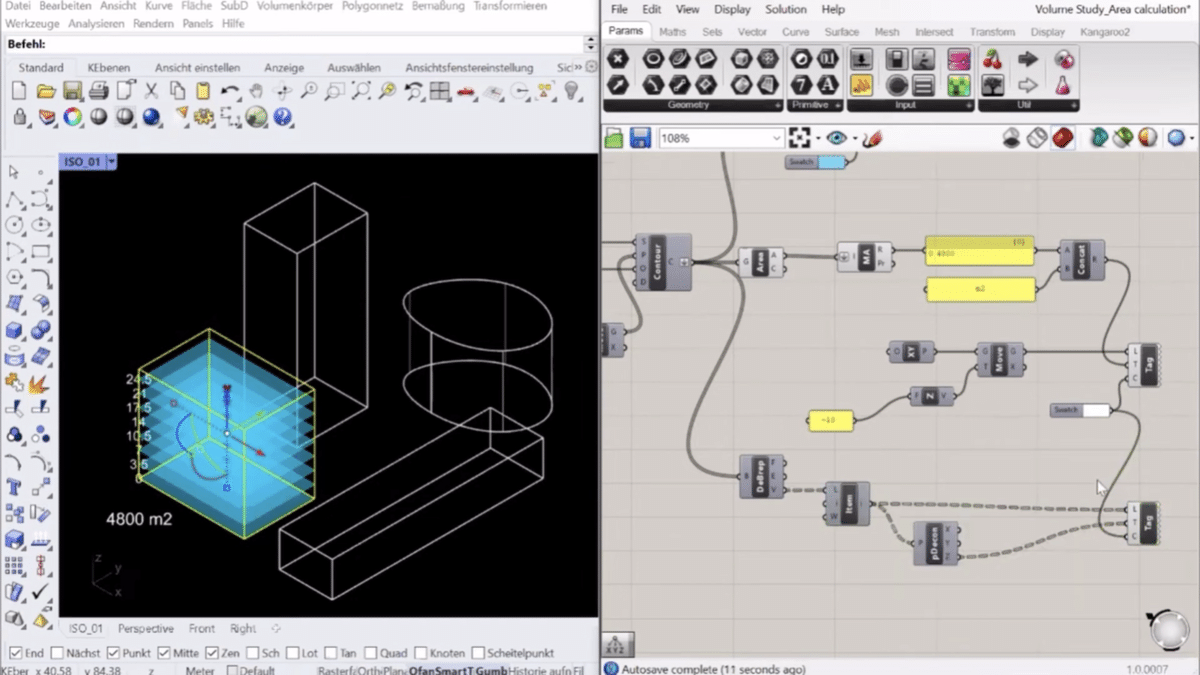The width and height of the screenshot is (1200, 675).
Task: Select the Cut scissors icon
Action: click(x=151, y=91)
